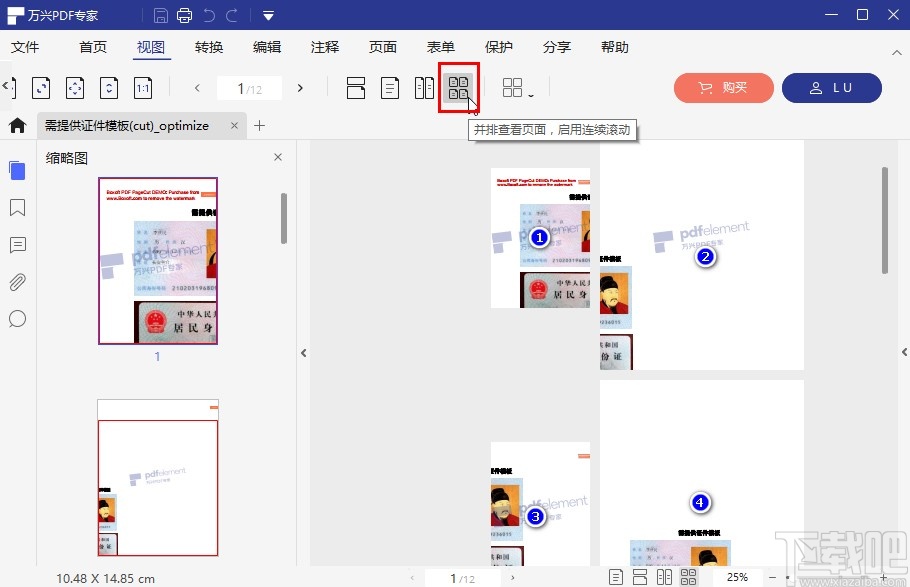Select single page view mode

[x=389, y=88]
